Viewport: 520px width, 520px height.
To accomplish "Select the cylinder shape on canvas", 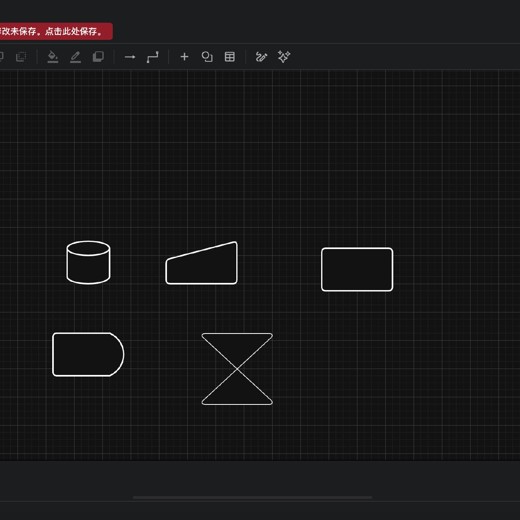I will (x=88, y=263).
